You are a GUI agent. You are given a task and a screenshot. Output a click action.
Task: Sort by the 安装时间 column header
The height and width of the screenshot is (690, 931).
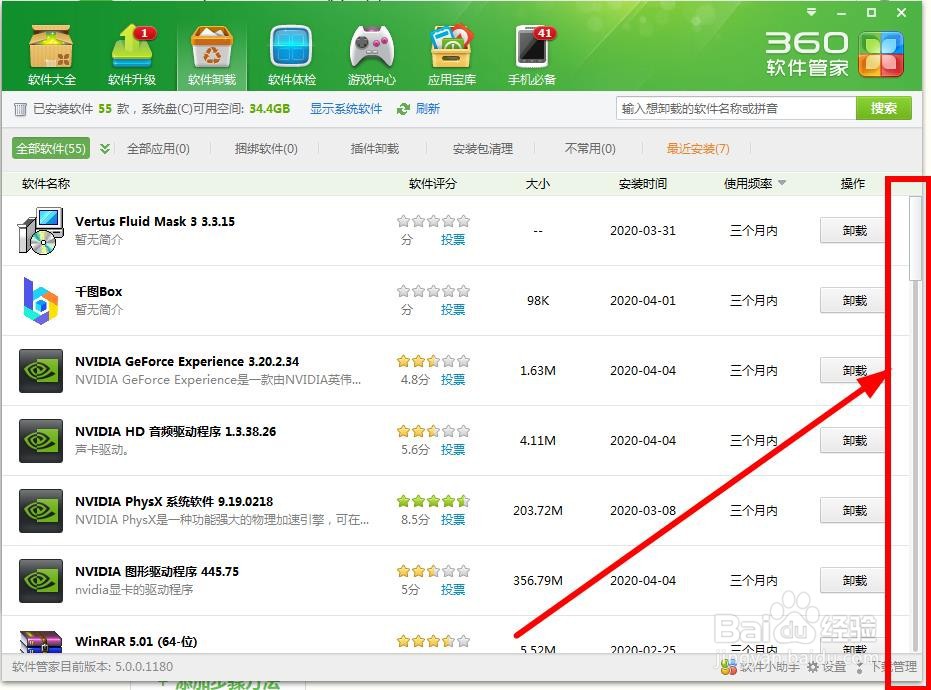(x=643, y=183)
